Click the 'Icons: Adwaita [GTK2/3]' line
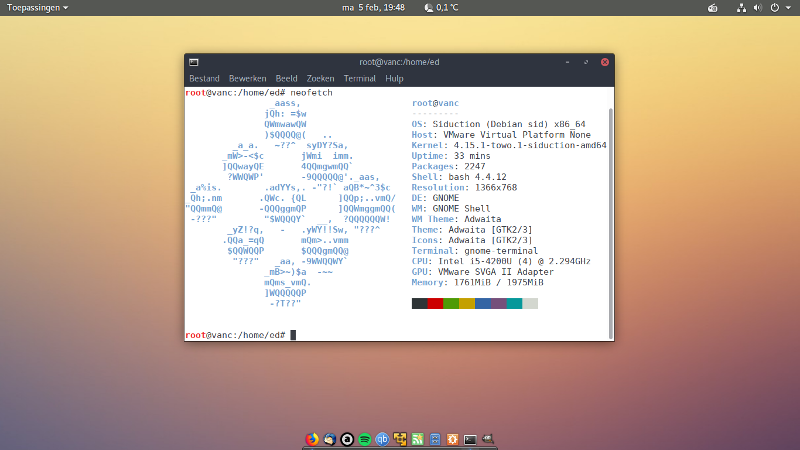800x450 pixels. (x=472, y=240)
